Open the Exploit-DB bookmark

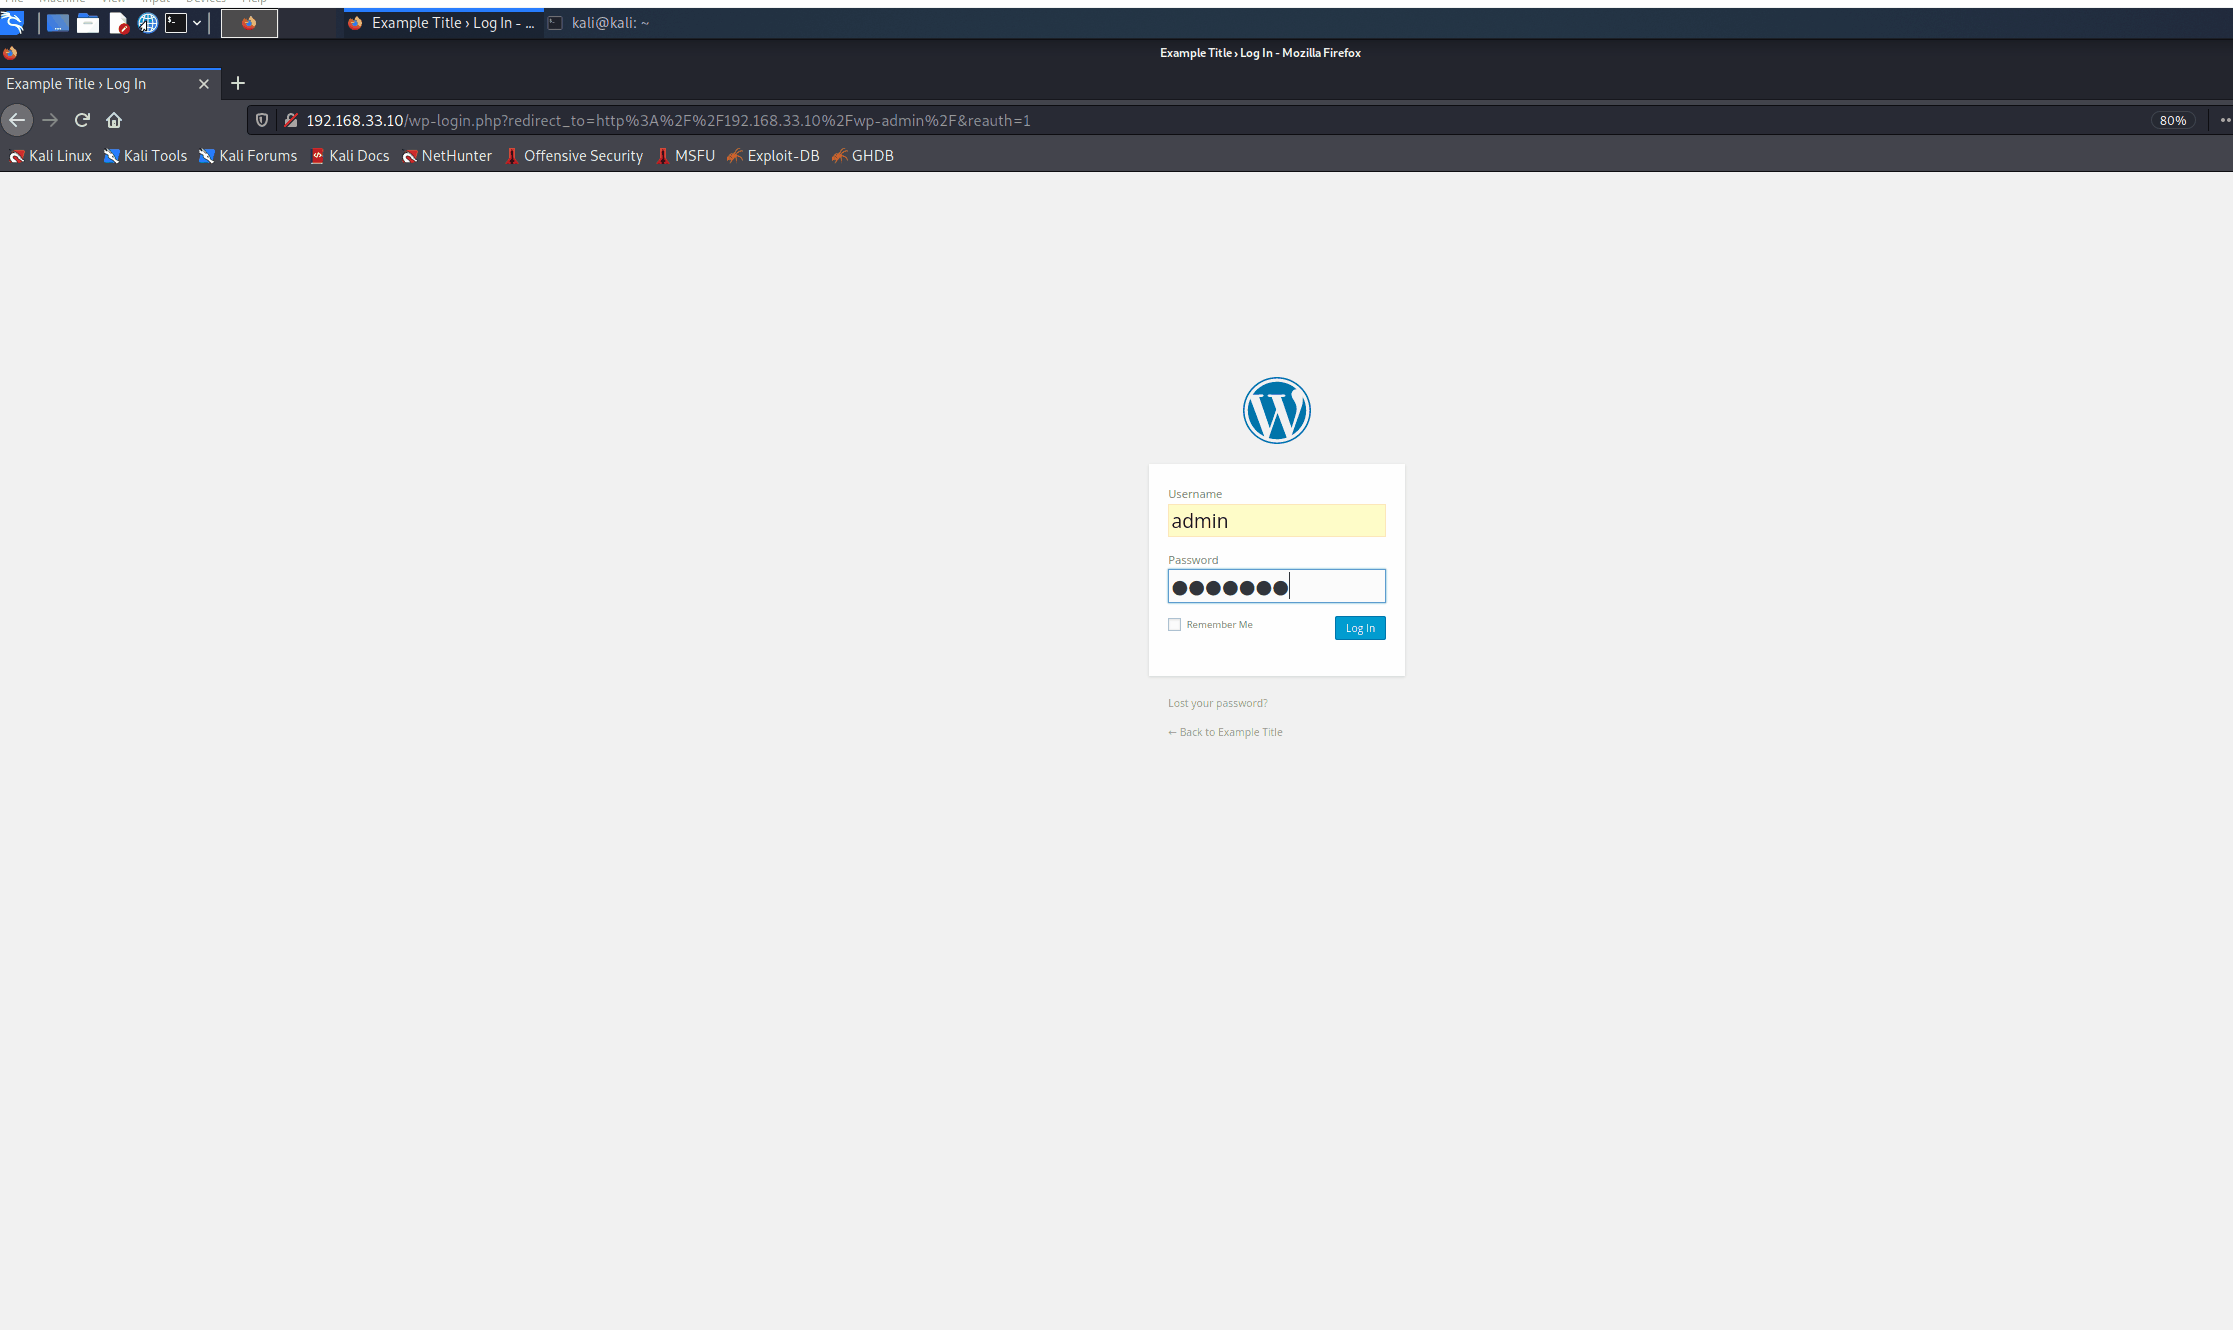click(773, 156)
